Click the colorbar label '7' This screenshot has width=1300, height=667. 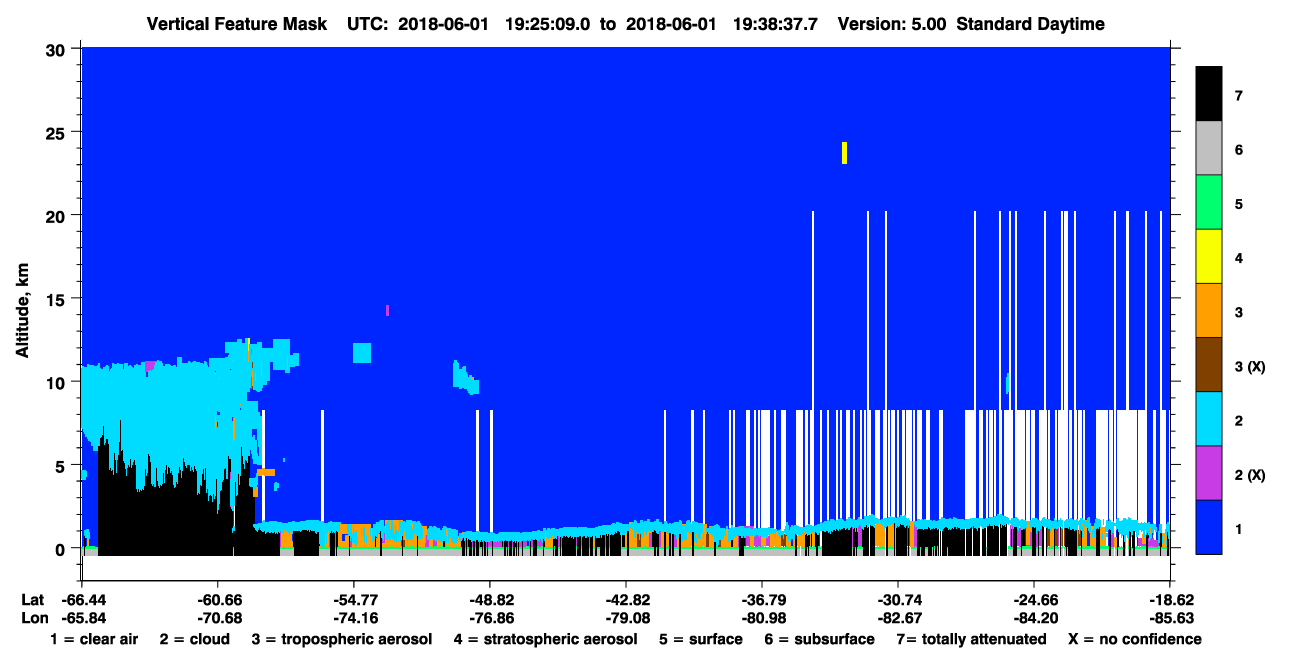coord(1238,96)
